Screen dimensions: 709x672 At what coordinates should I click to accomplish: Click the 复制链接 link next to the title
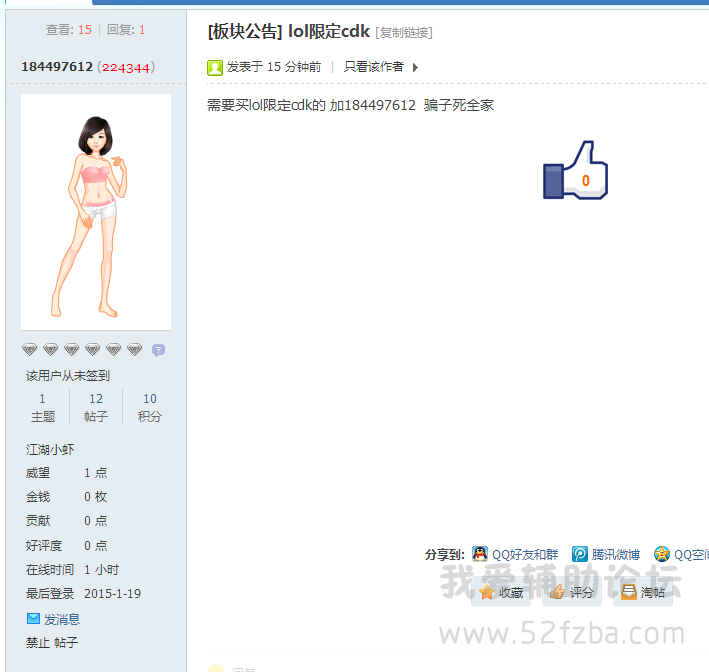(404, 33)
